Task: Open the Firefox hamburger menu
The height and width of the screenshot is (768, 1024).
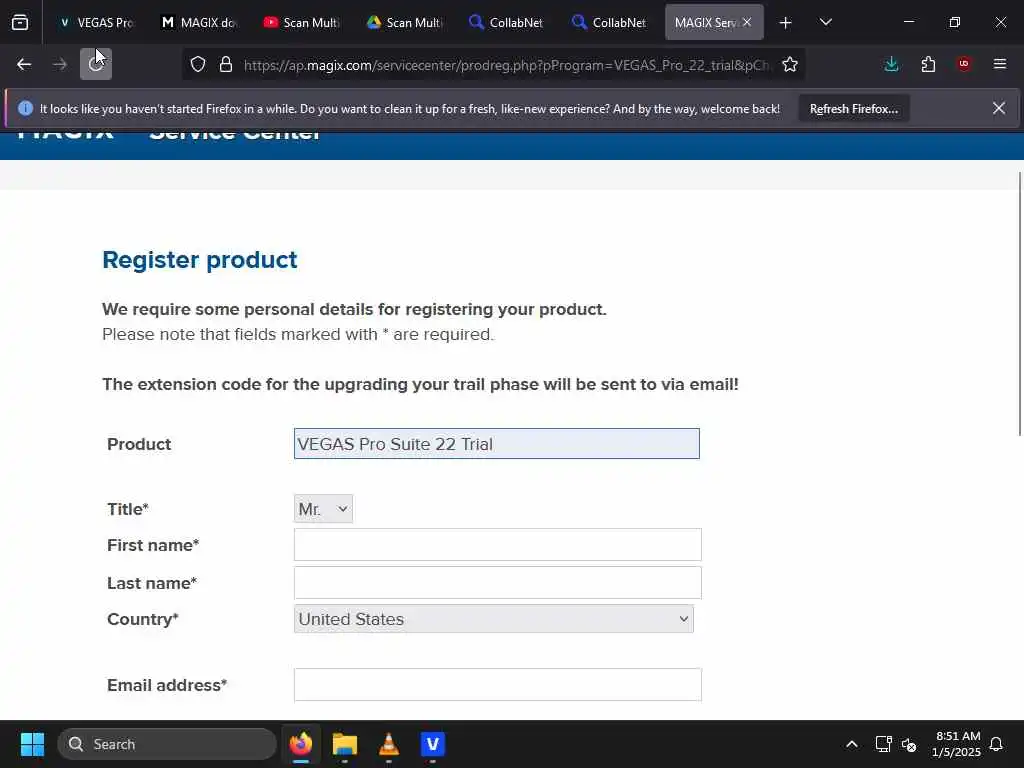Action: (1000, 64)
